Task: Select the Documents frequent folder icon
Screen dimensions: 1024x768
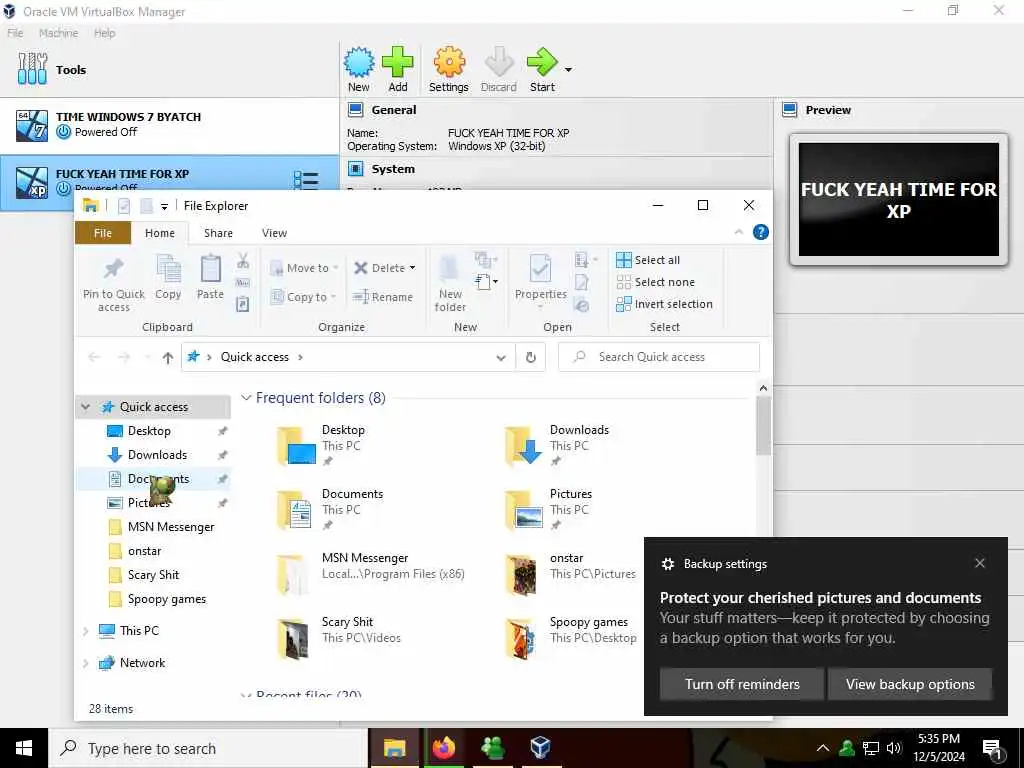Action: [x=295, y=509]
